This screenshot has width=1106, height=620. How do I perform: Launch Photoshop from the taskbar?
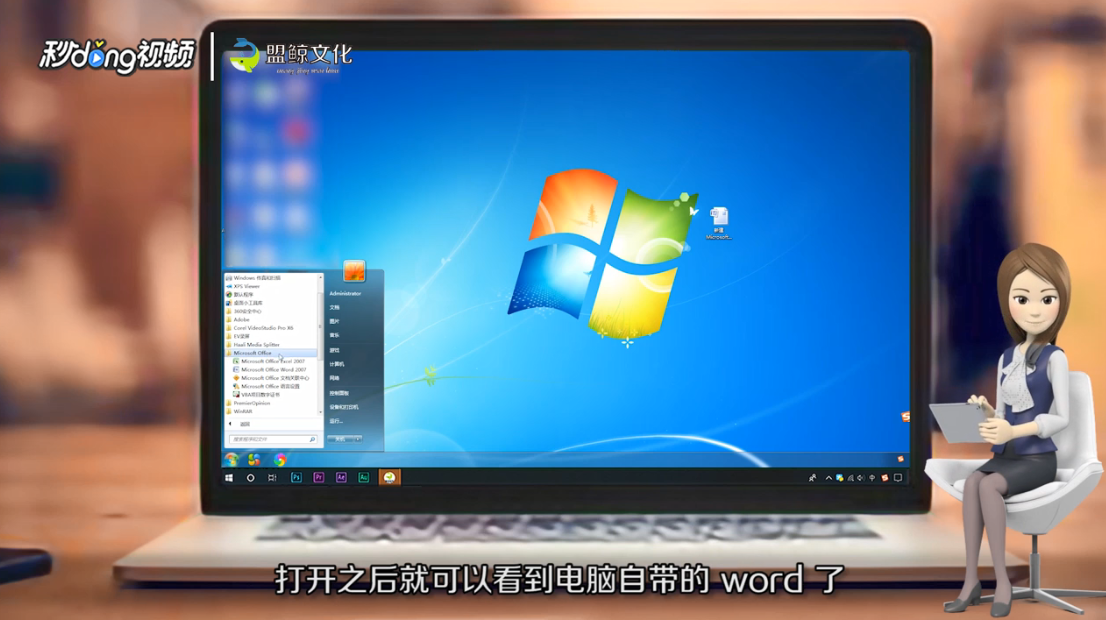point(296,478)
